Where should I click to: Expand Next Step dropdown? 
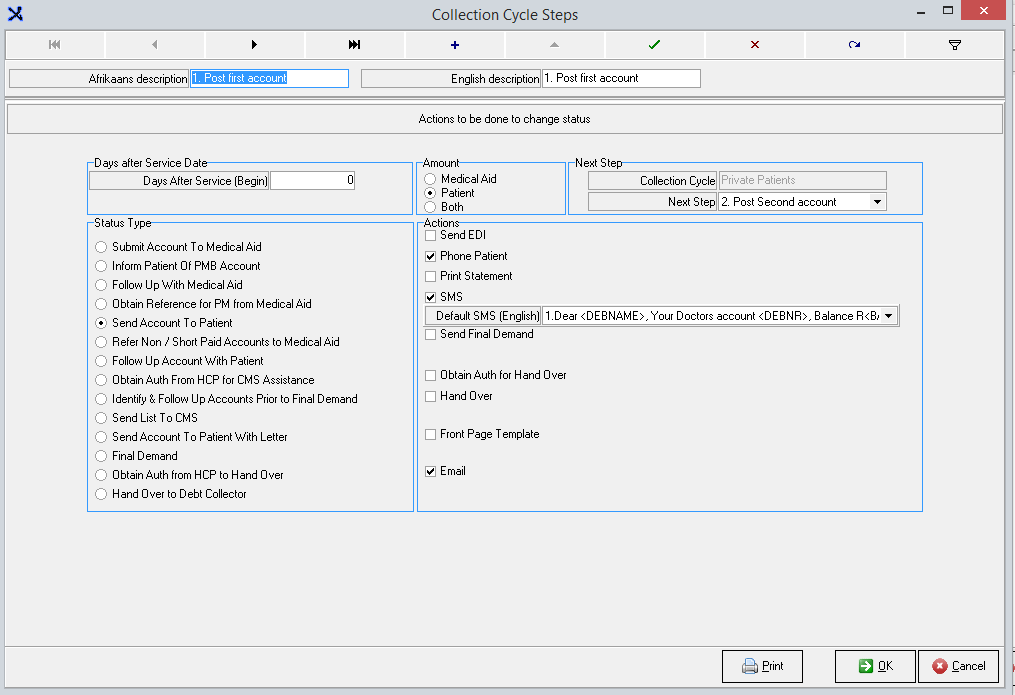[x=877, y=202]
